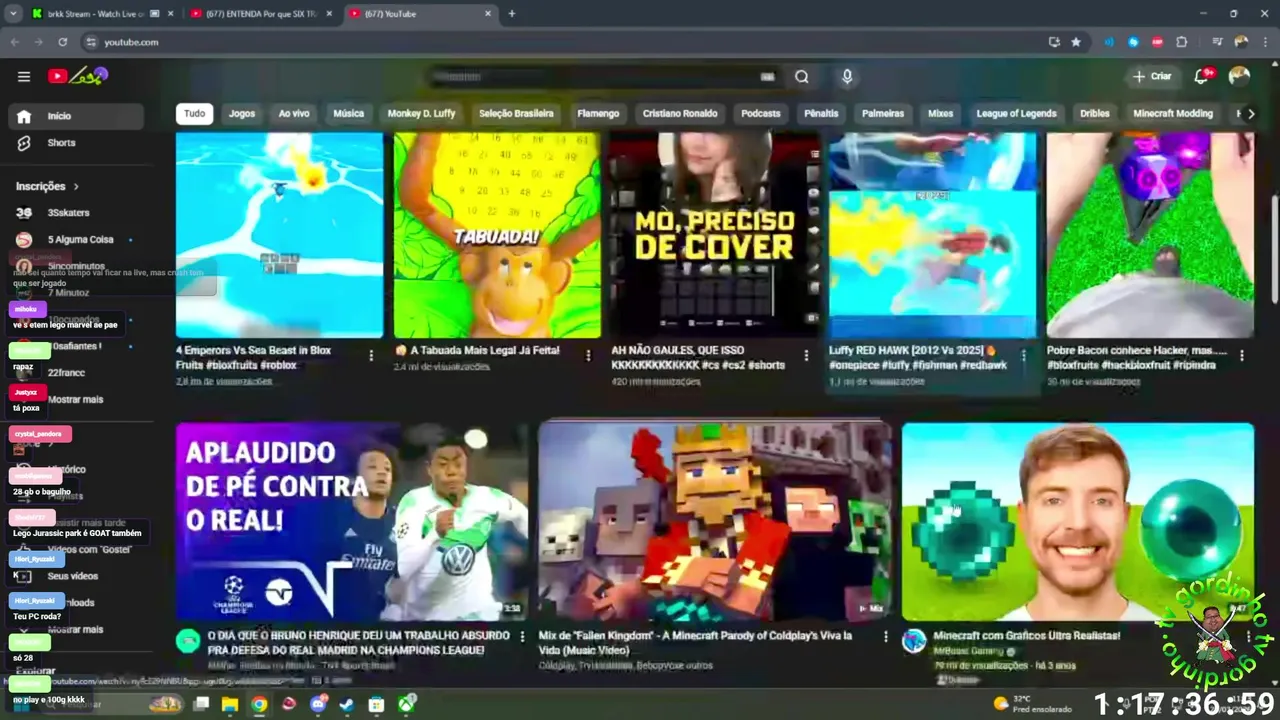The height and width of the screenshot is (720, 1280).
Task: Open the Fallen Kingdom Minecraft mix thumbnail
Action: point(715,521)
